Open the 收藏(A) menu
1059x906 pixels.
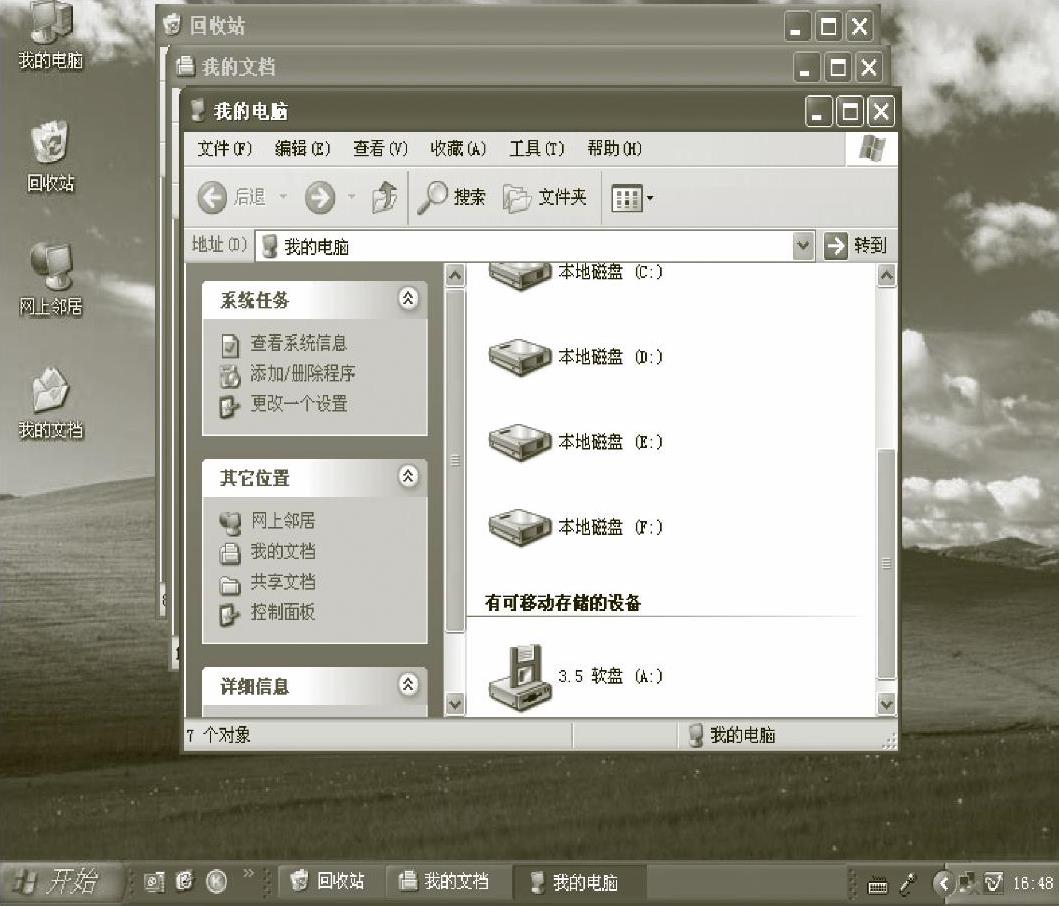click(x=459, y=149)
